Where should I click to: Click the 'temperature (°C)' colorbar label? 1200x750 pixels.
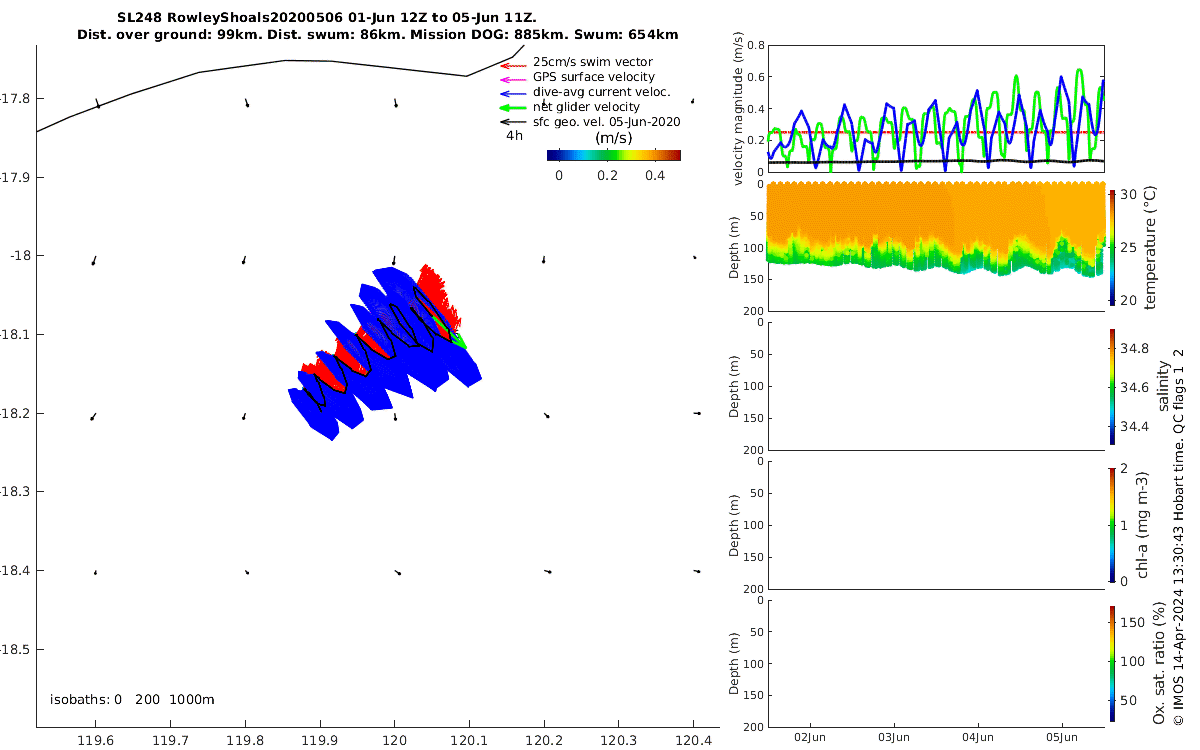[x=1150, y=247]
